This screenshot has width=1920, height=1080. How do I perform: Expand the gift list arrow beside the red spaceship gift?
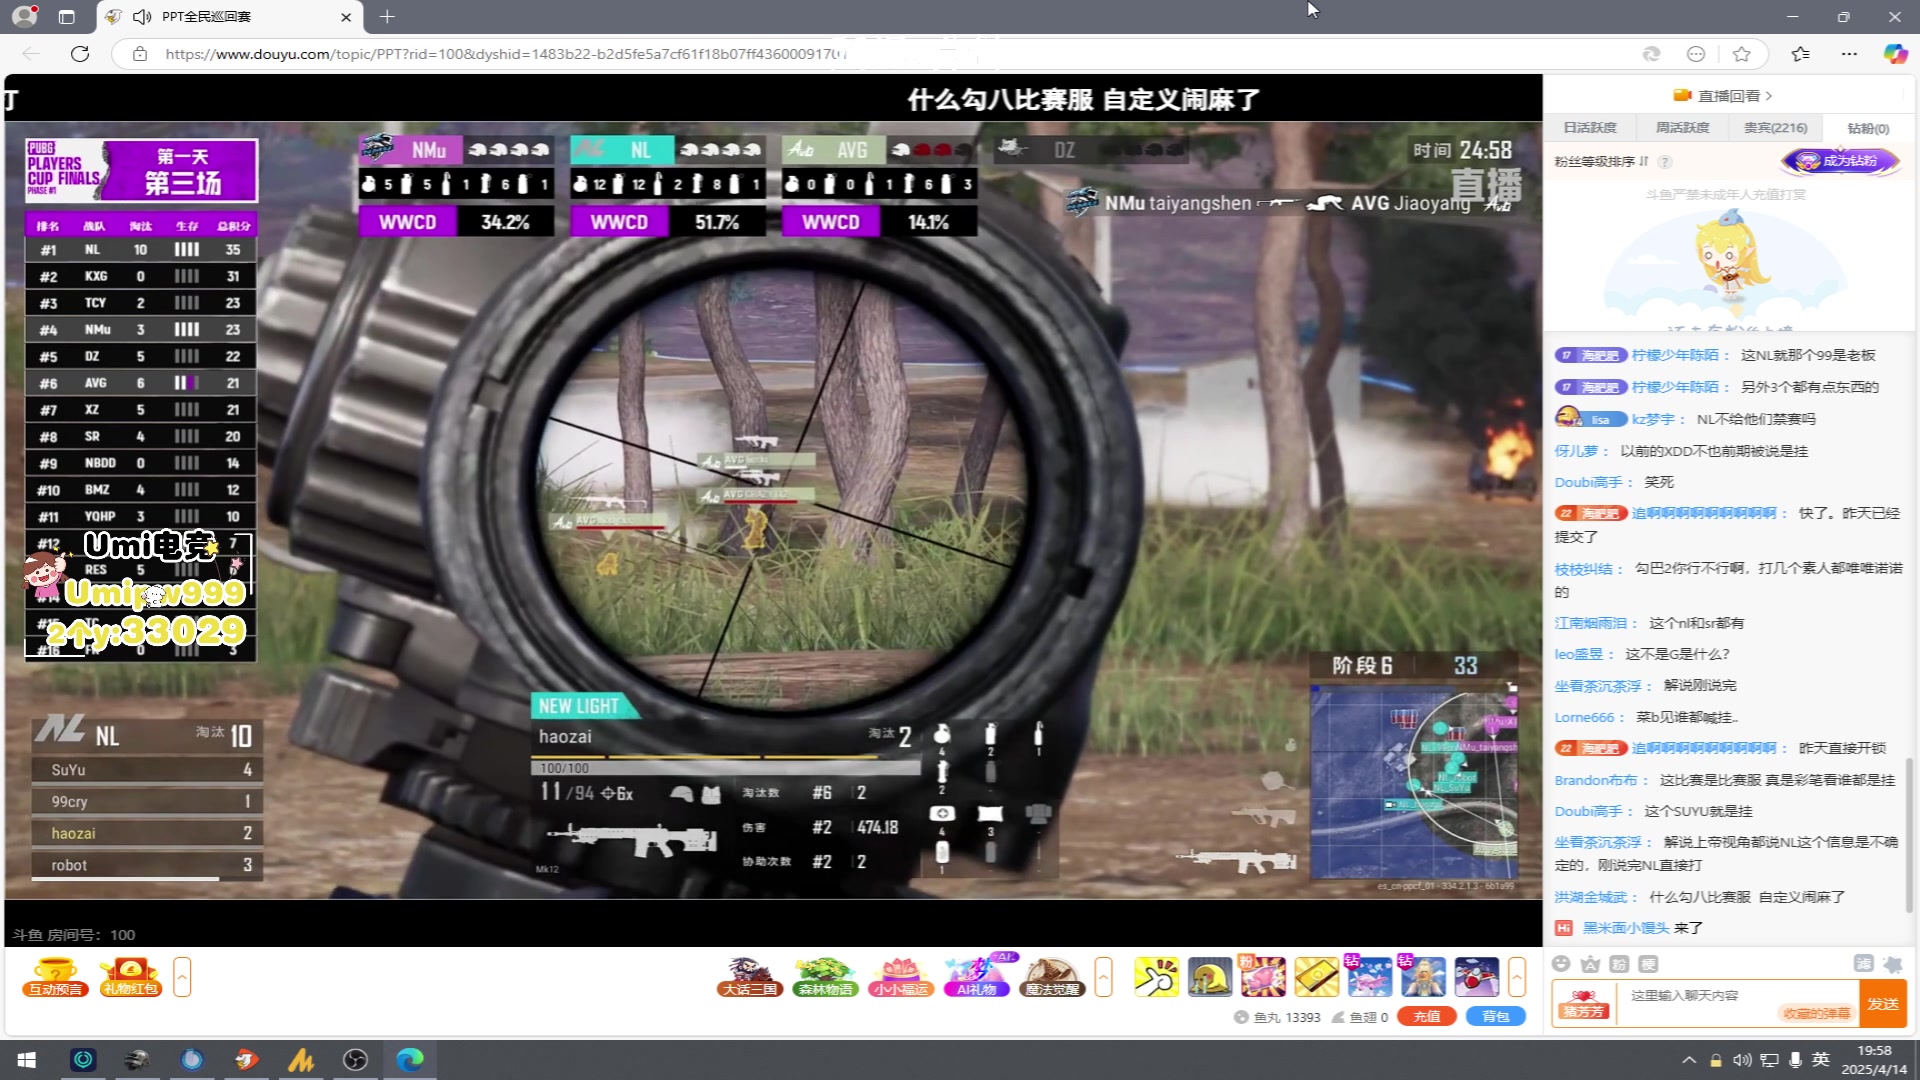[x=1517, y=977]
